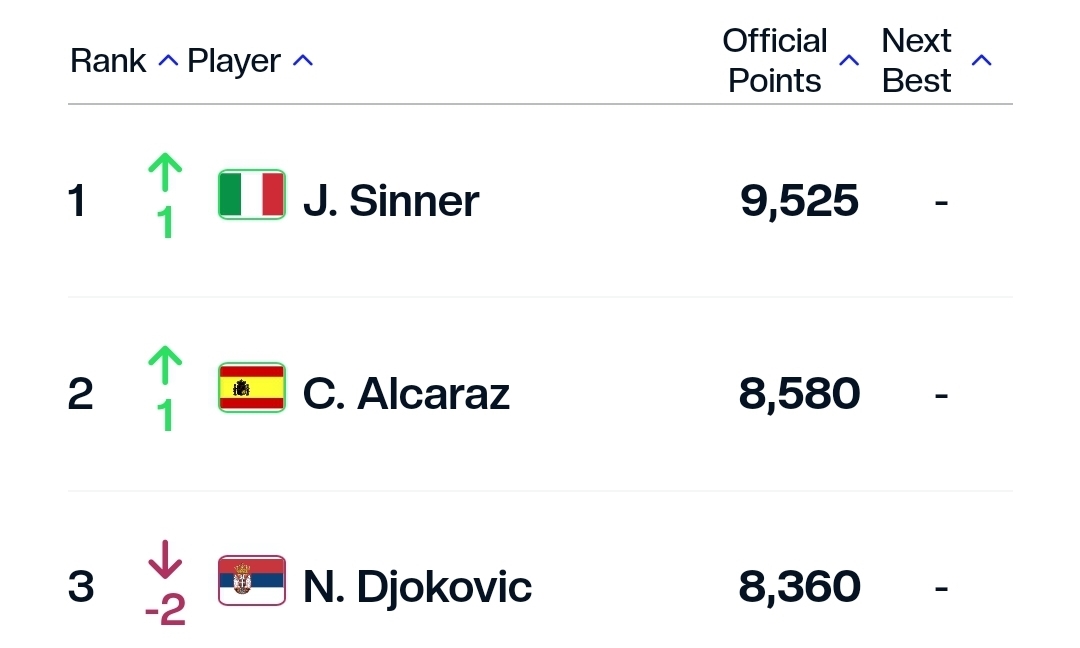Sort by Next Best using its chevron
Image resolution: width=1080 pixels, height=648 pixels.
tap(982, 61)
